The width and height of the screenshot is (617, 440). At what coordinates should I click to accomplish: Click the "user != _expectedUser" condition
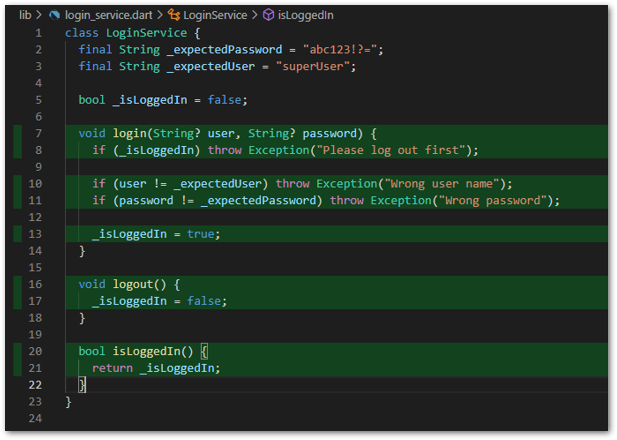point(190,183)
